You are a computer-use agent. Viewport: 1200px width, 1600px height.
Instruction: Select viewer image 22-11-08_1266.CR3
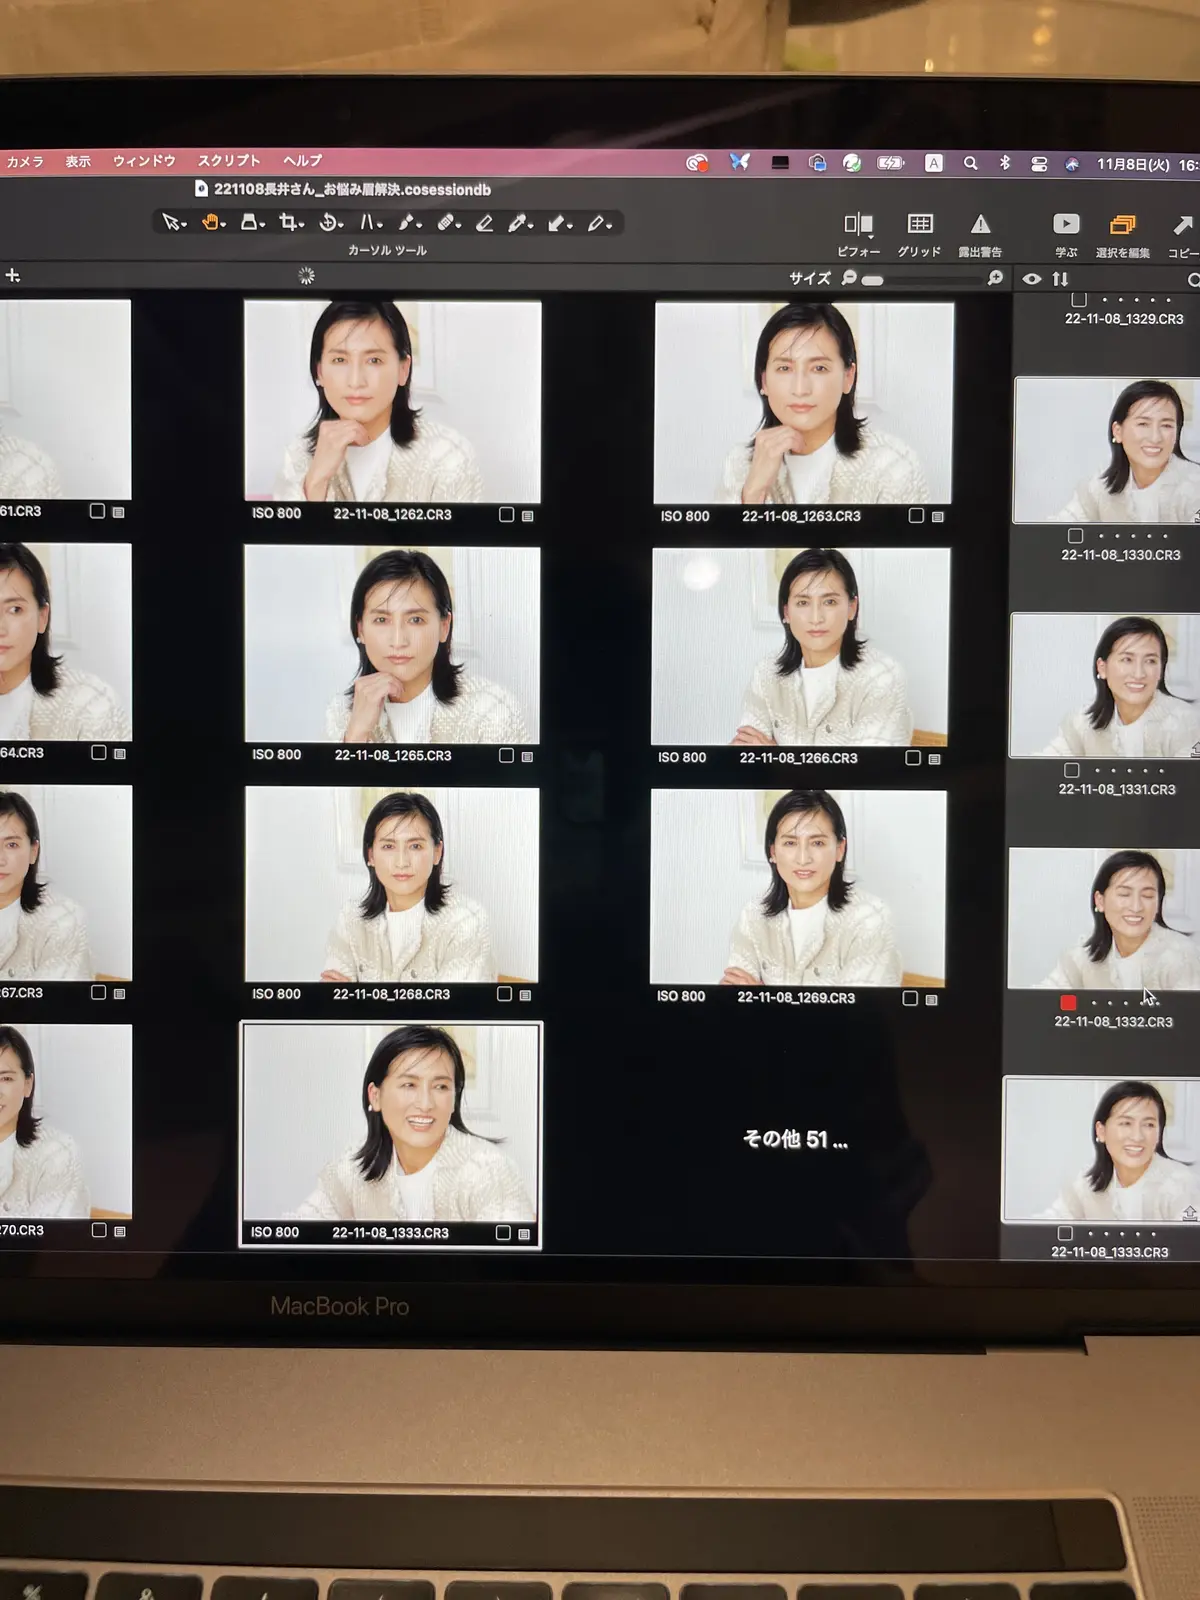[800, 646]
